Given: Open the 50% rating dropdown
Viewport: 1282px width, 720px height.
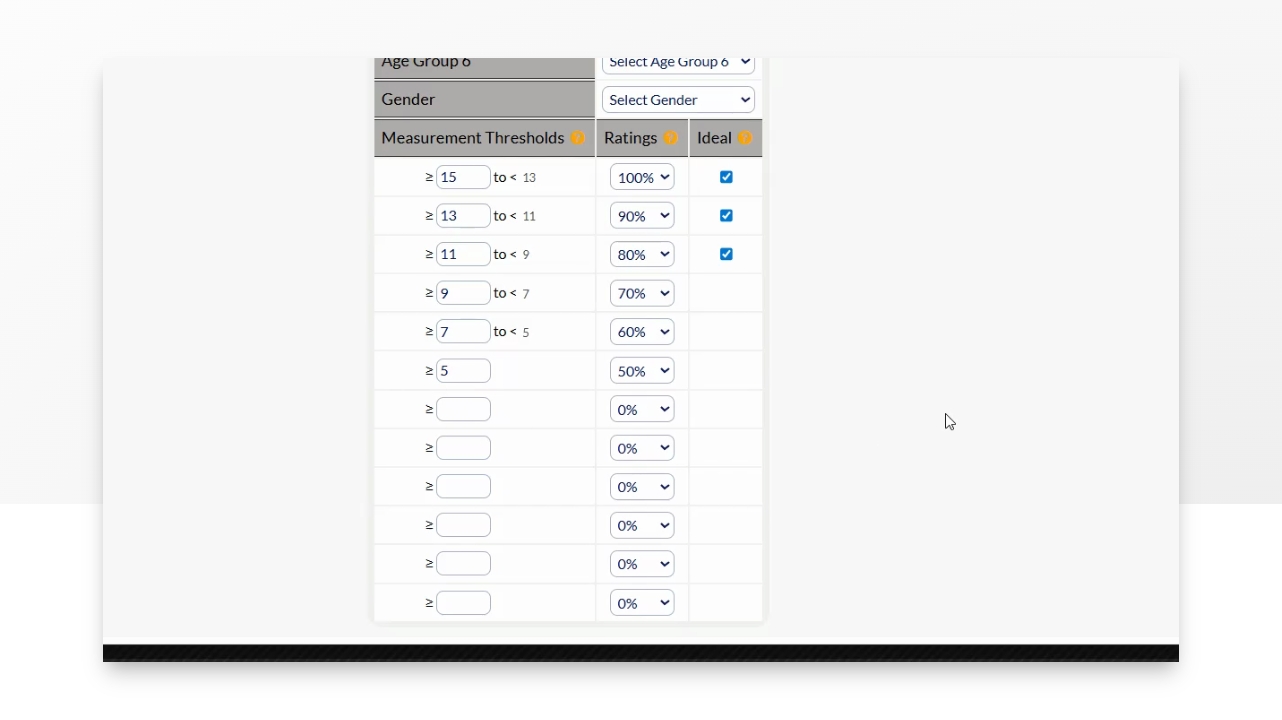Looking at the screenshot, I should tap(642, 371).
